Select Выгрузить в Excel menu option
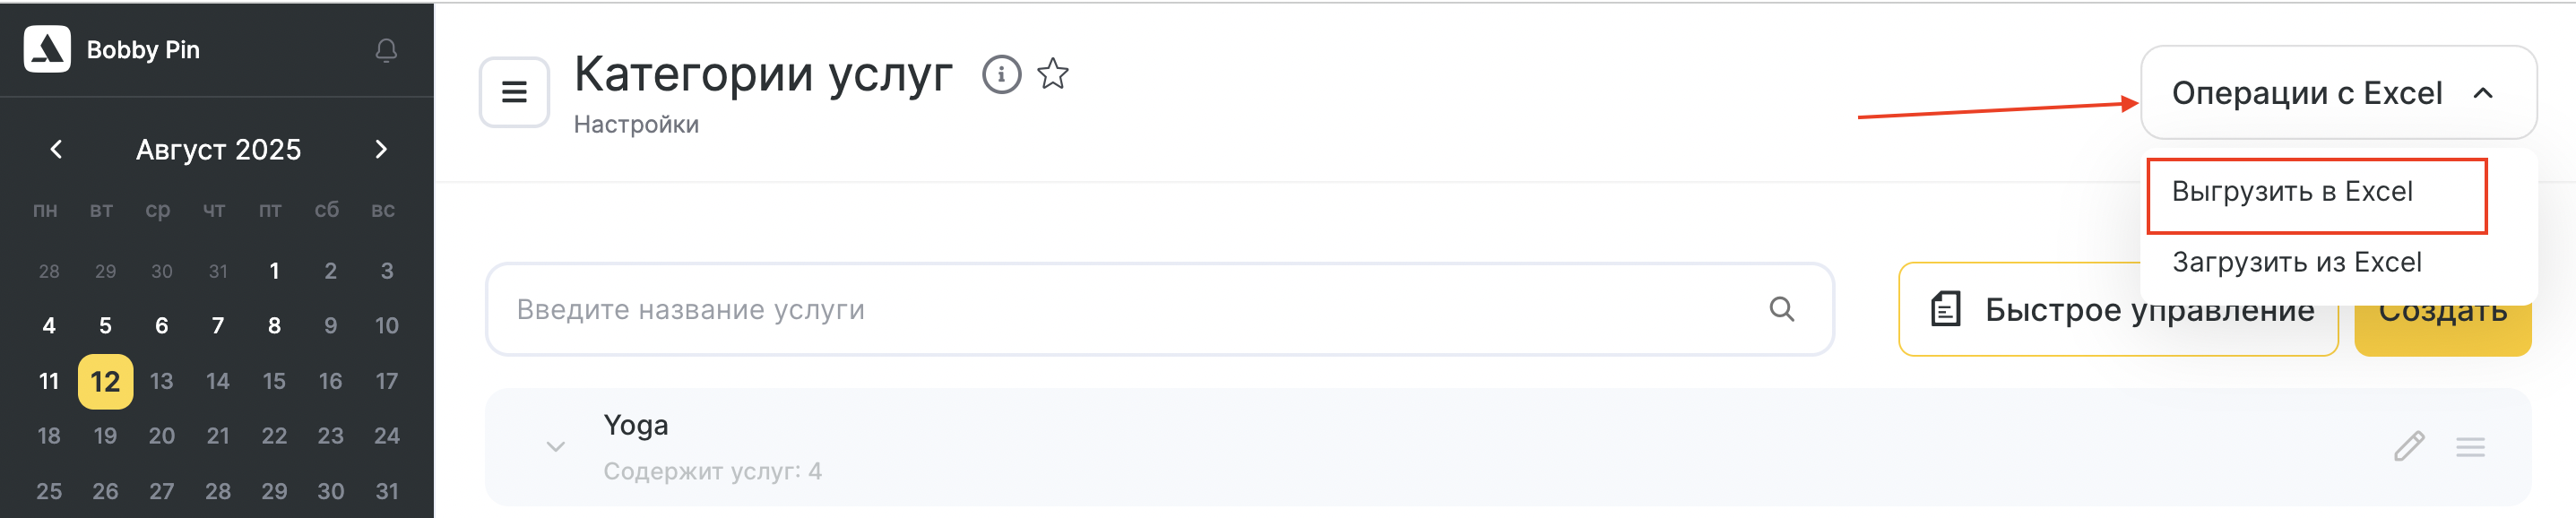2576x518 pixels. (2292, 191)
